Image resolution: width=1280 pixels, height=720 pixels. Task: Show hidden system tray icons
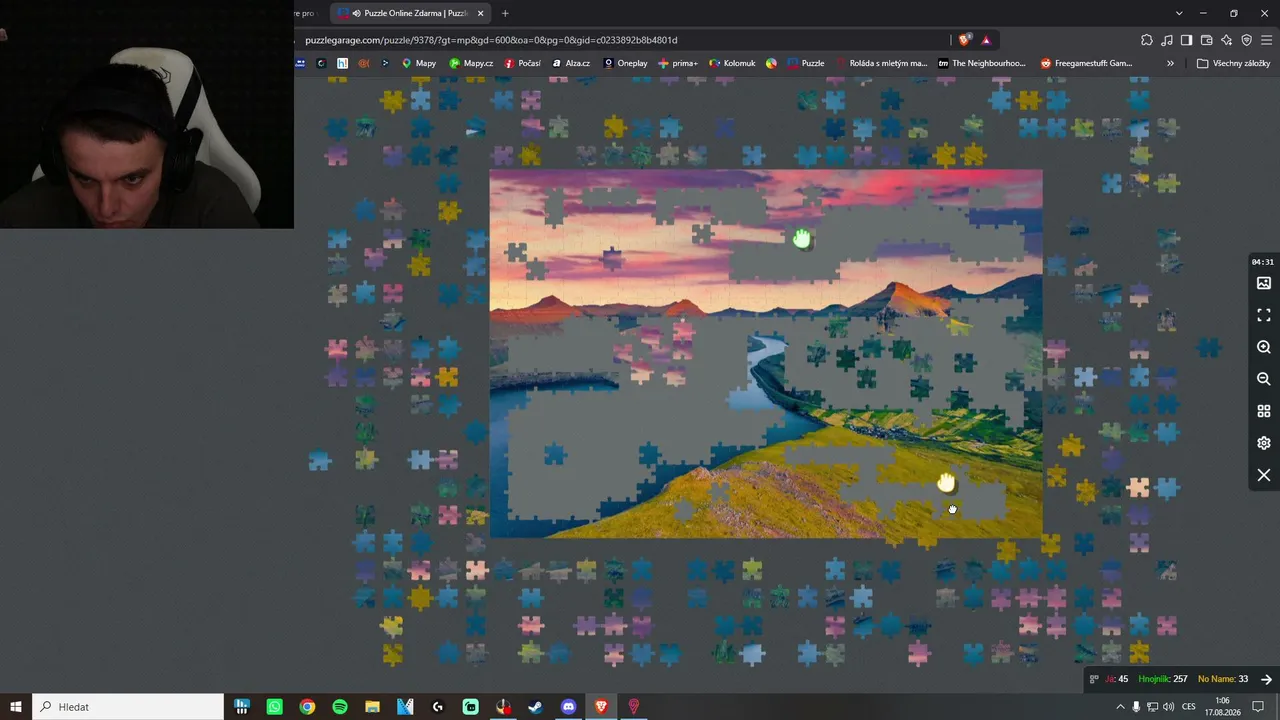click(1120, 707)
